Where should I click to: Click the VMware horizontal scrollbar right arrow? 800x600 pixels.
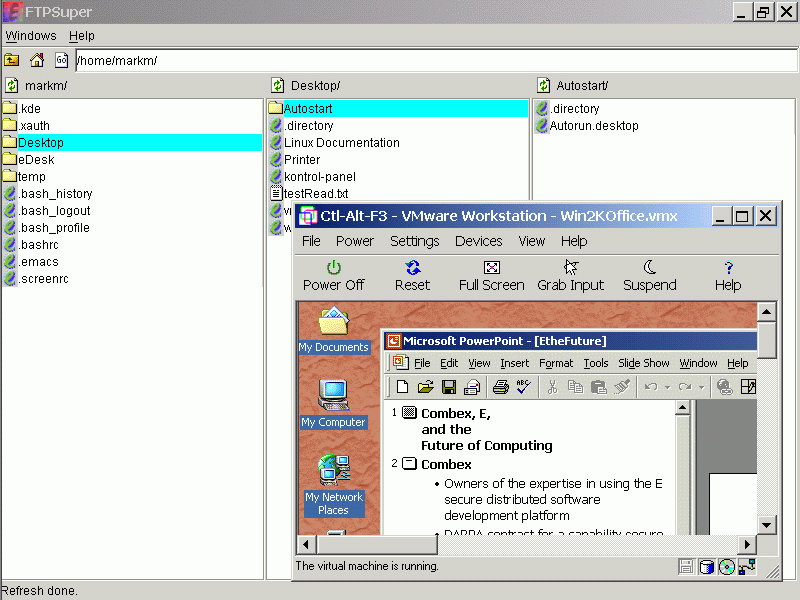point(747,544)
